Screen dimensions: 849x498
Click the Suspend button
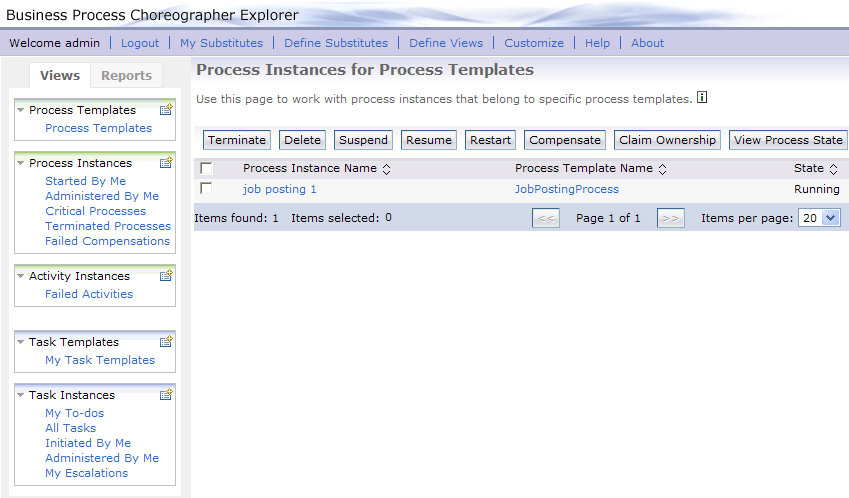[x=363, y=140]
